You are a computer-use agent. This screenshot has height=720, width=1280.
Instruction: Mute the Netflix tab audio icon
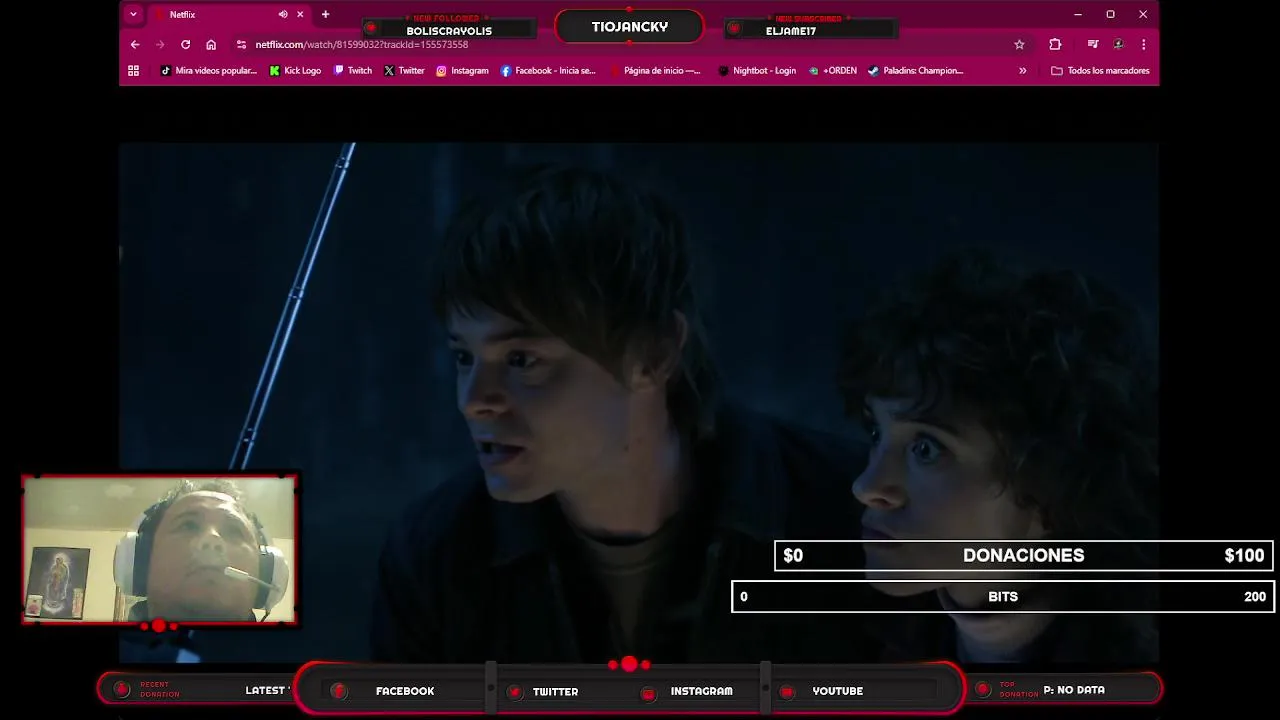pyautogui.click(x=283, y=14)
